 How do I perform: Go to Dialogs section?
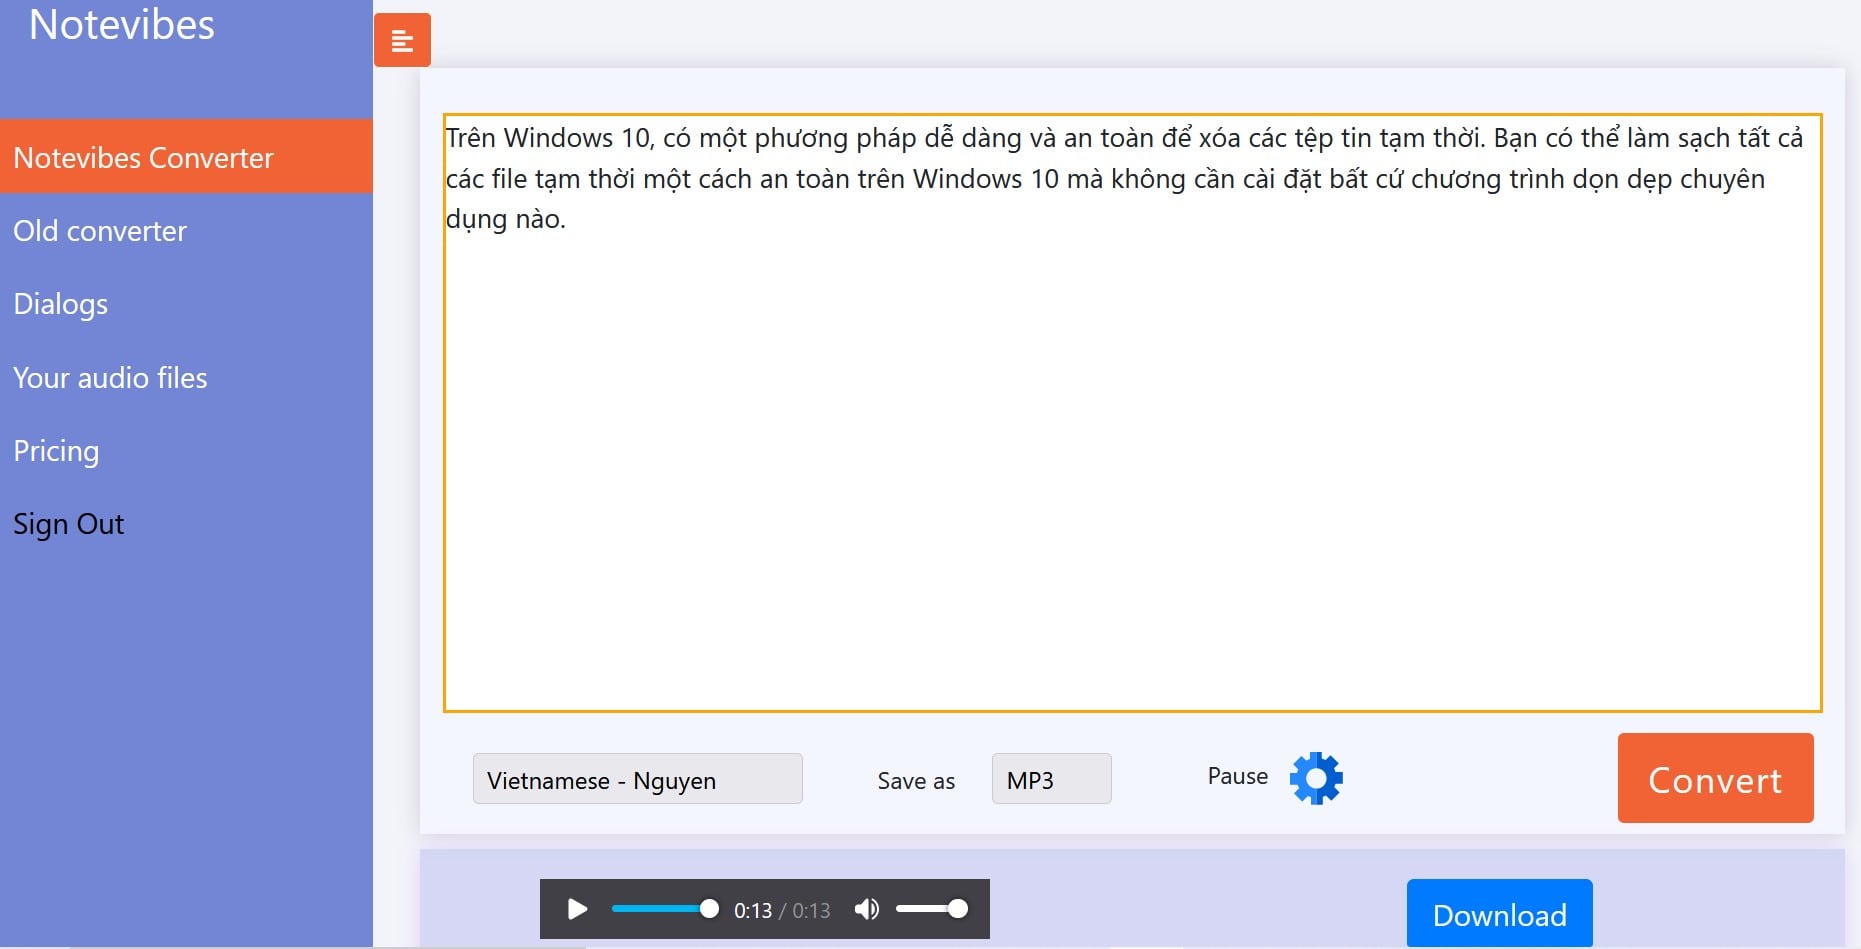61,305
